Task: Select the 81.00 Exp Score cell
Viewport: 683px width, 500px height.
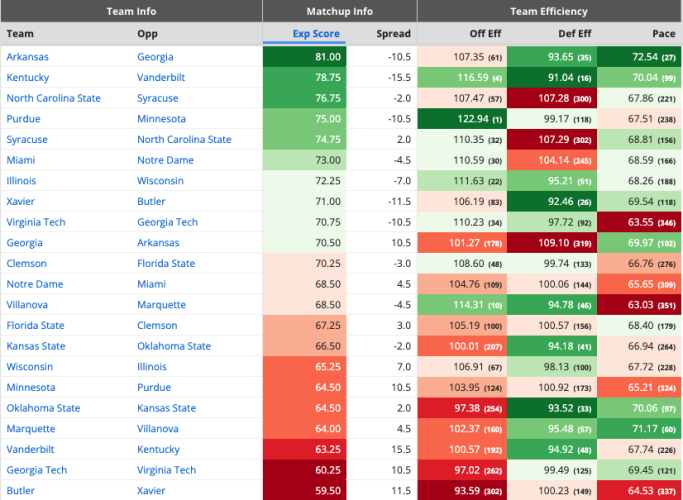Action: click(304, 57)
